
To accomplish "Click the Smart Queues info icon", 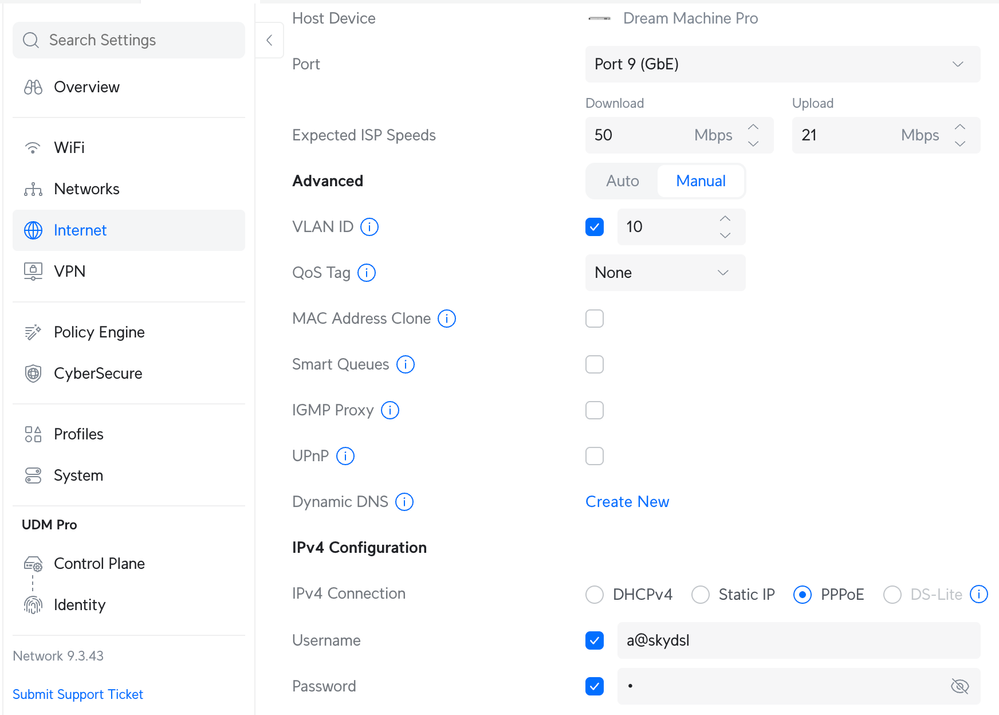I will click(x=405, y=365).
